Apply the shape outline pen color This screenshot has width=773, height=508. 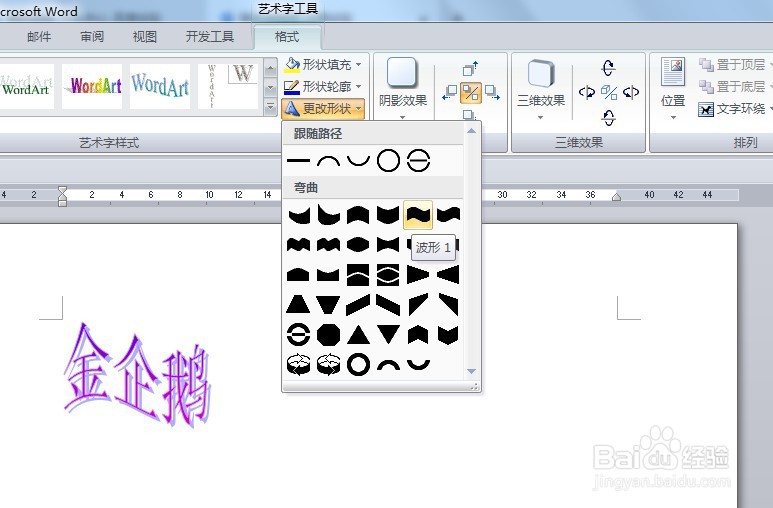[292, 87]
